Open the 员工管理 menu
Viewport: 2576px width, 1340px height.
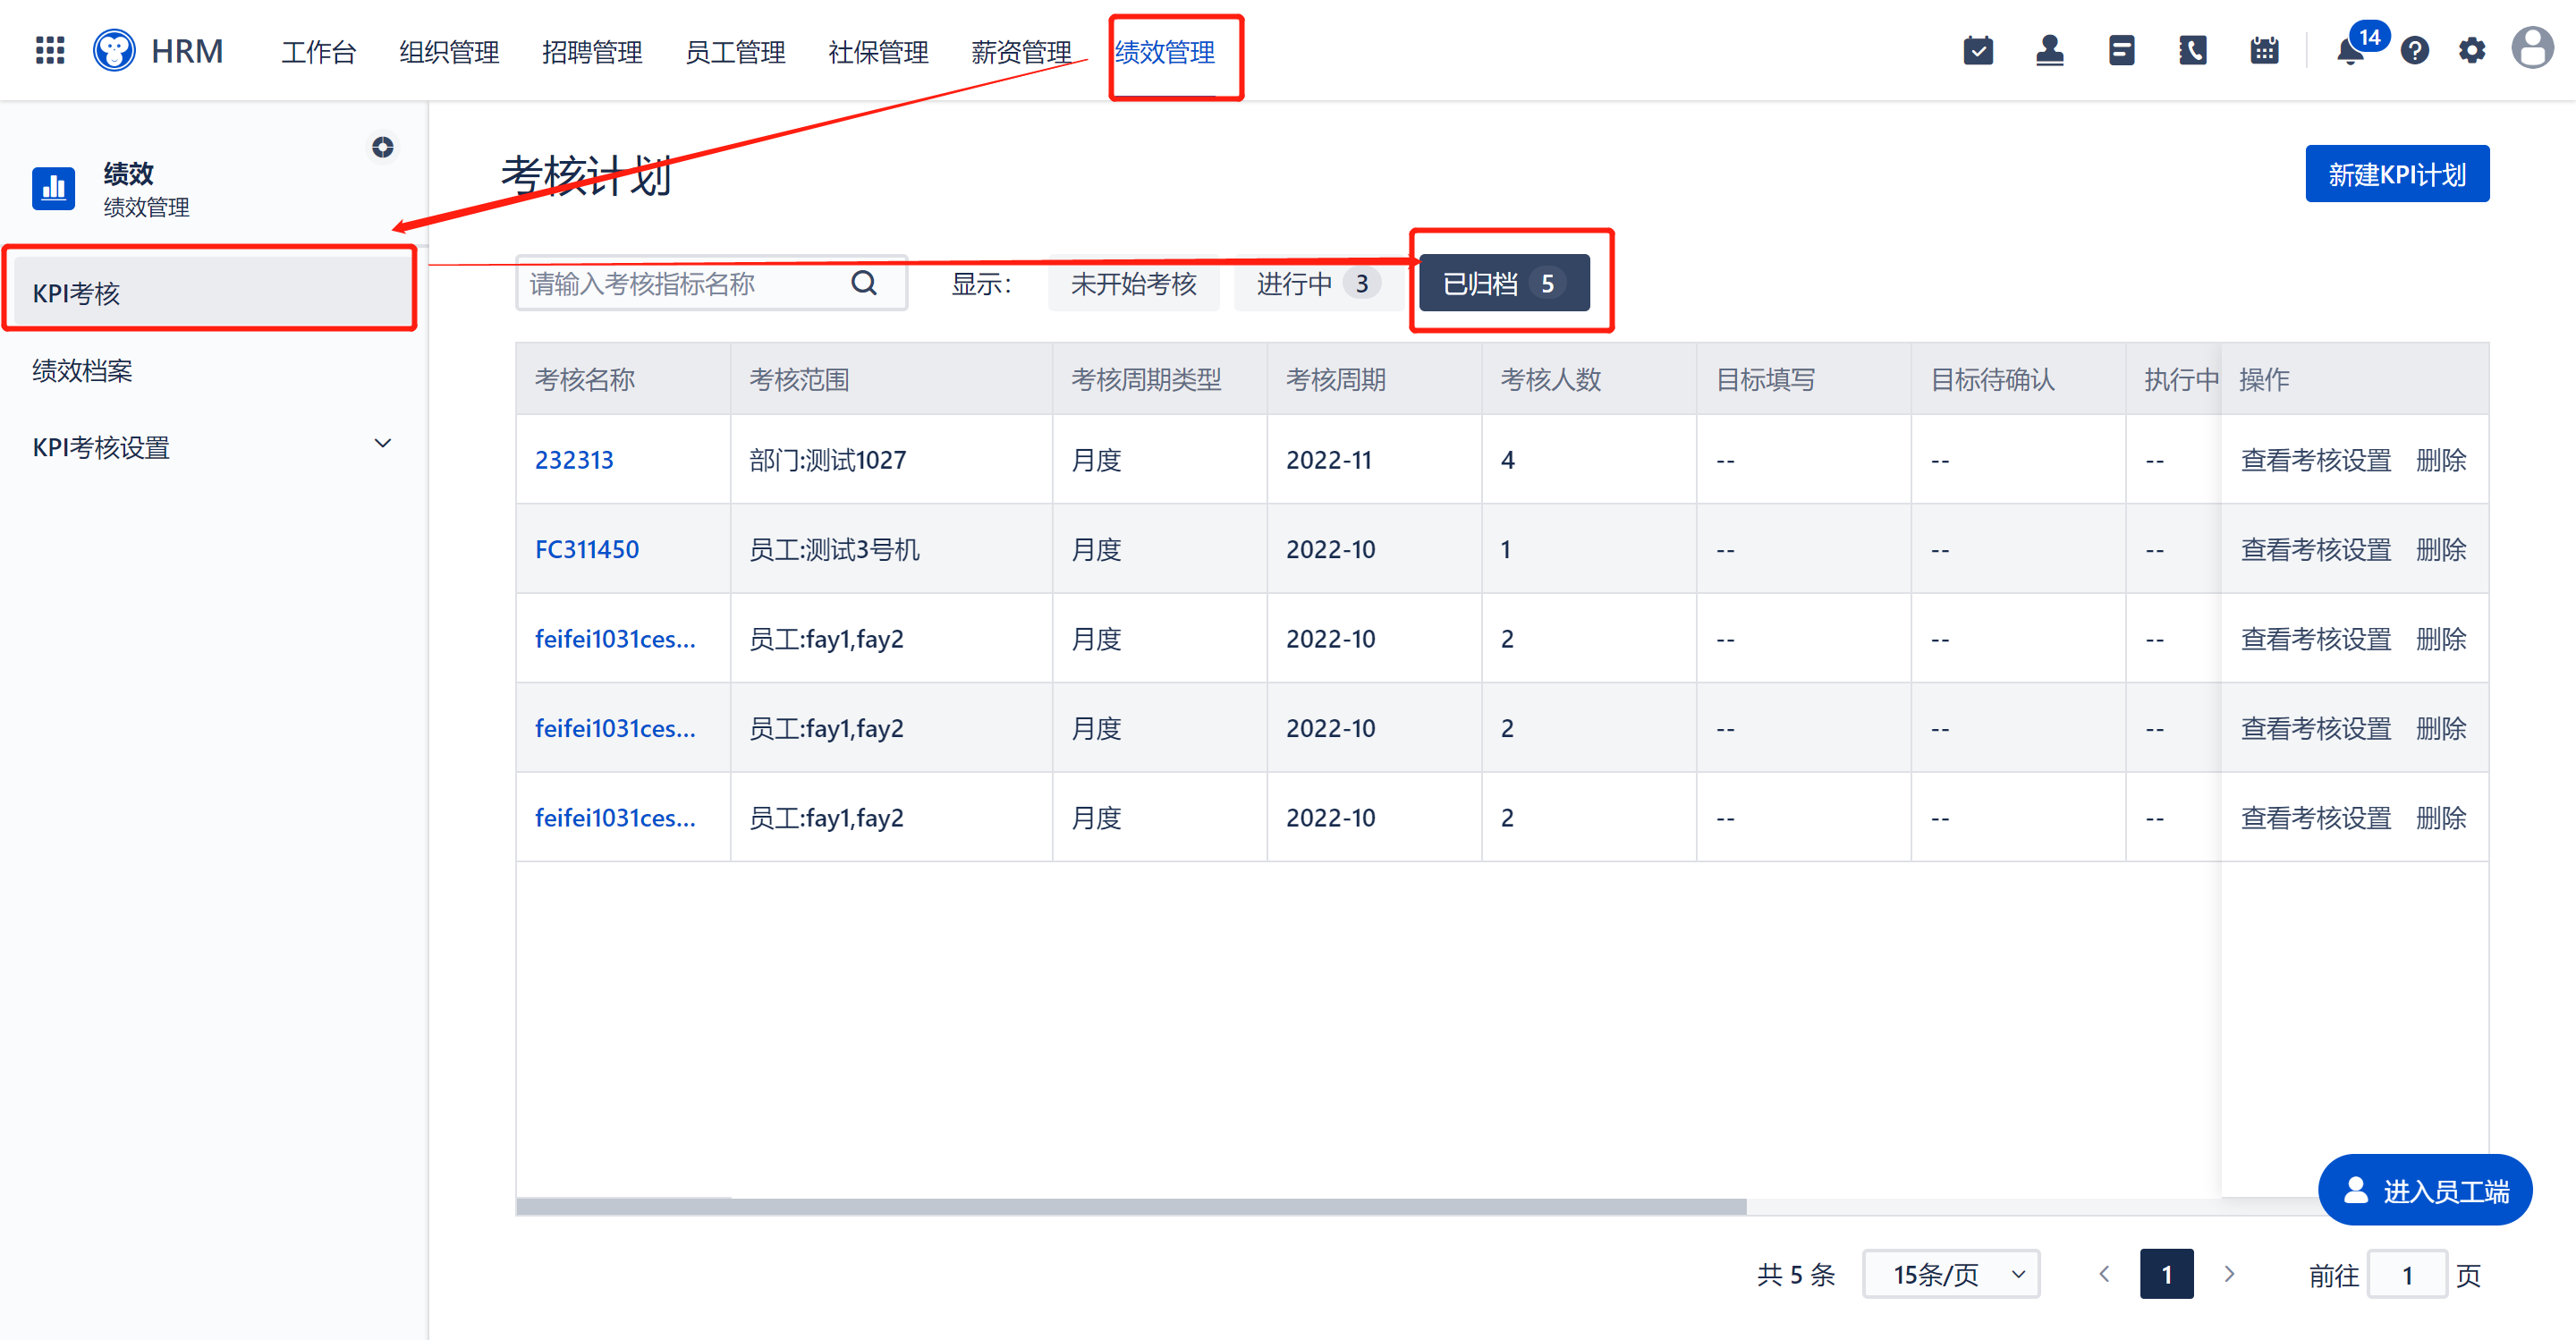tap(735, 51)
